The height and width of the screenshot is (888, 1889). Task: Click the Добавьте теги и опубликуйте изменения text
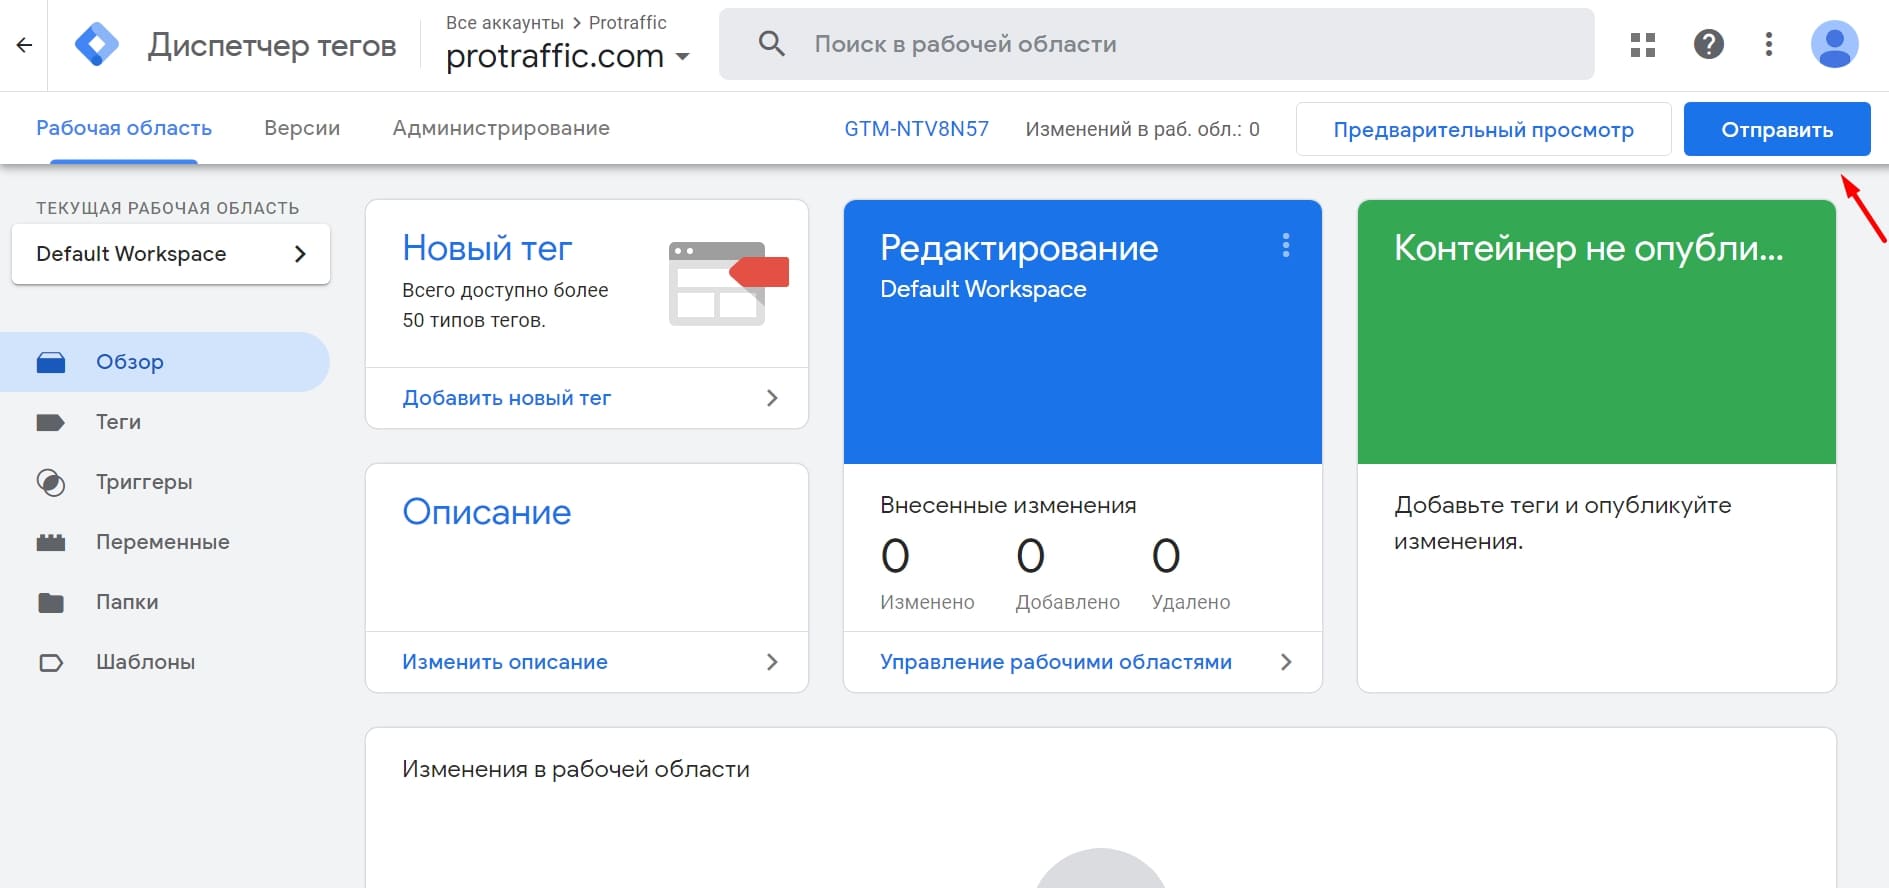pos(1563,523)
